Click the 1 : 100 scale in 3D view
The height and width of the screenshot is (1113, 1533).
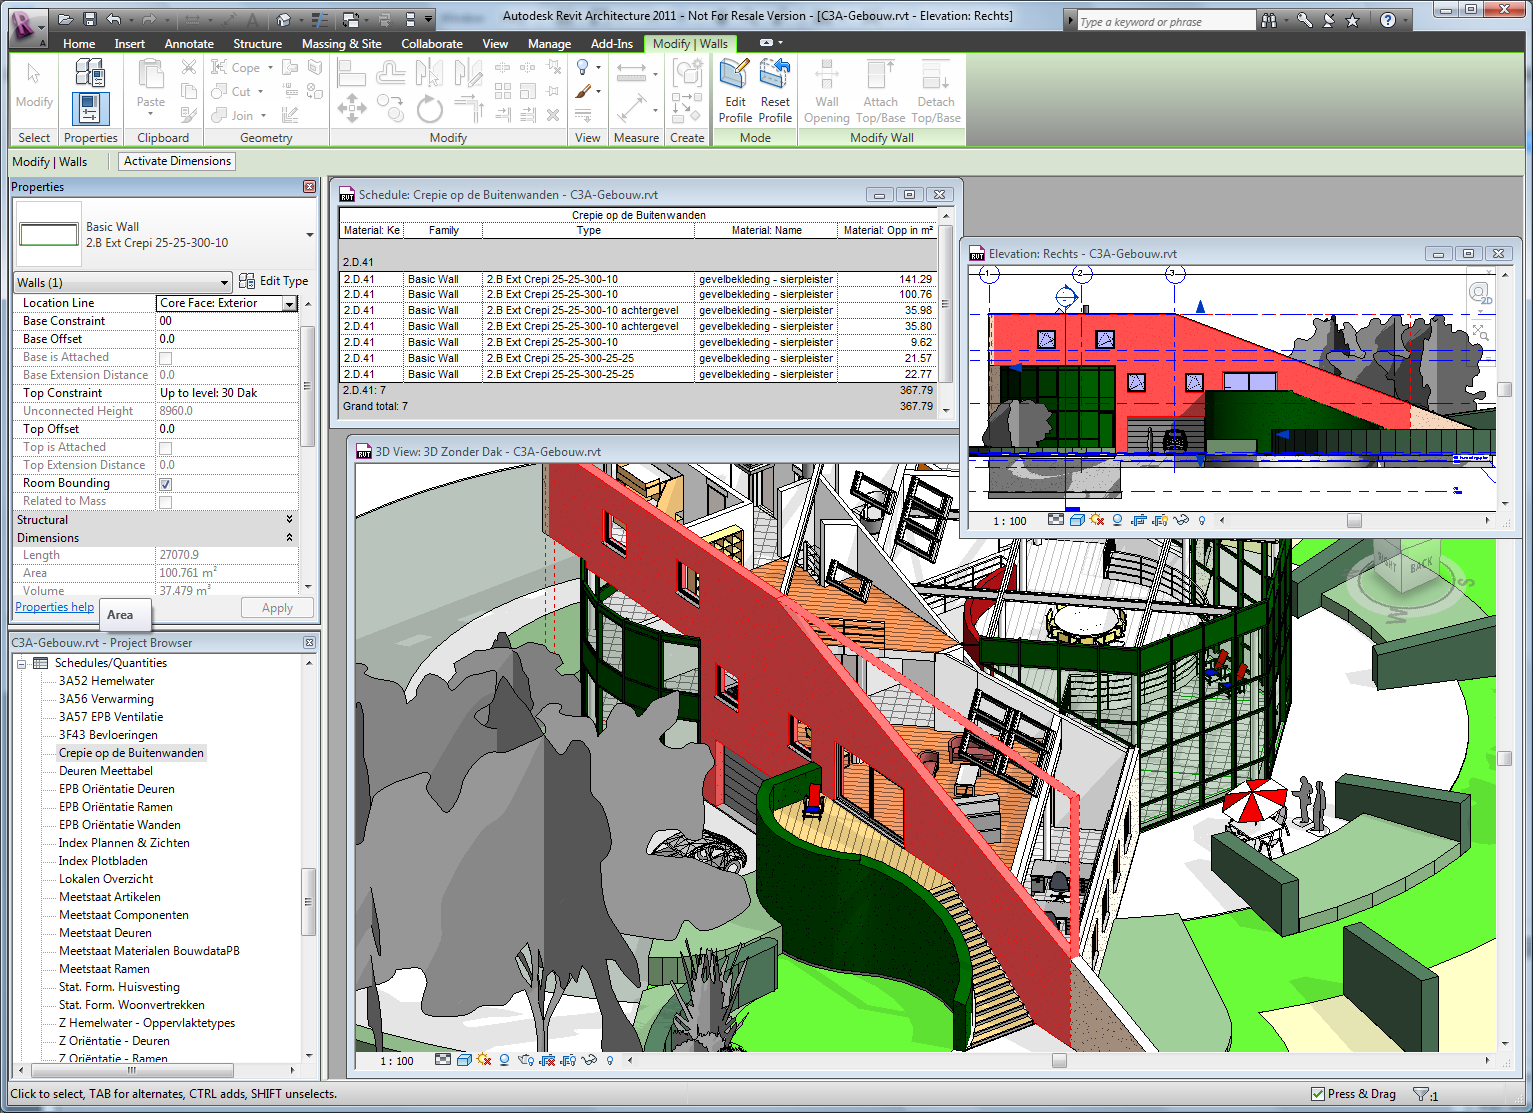point(397,1061)
